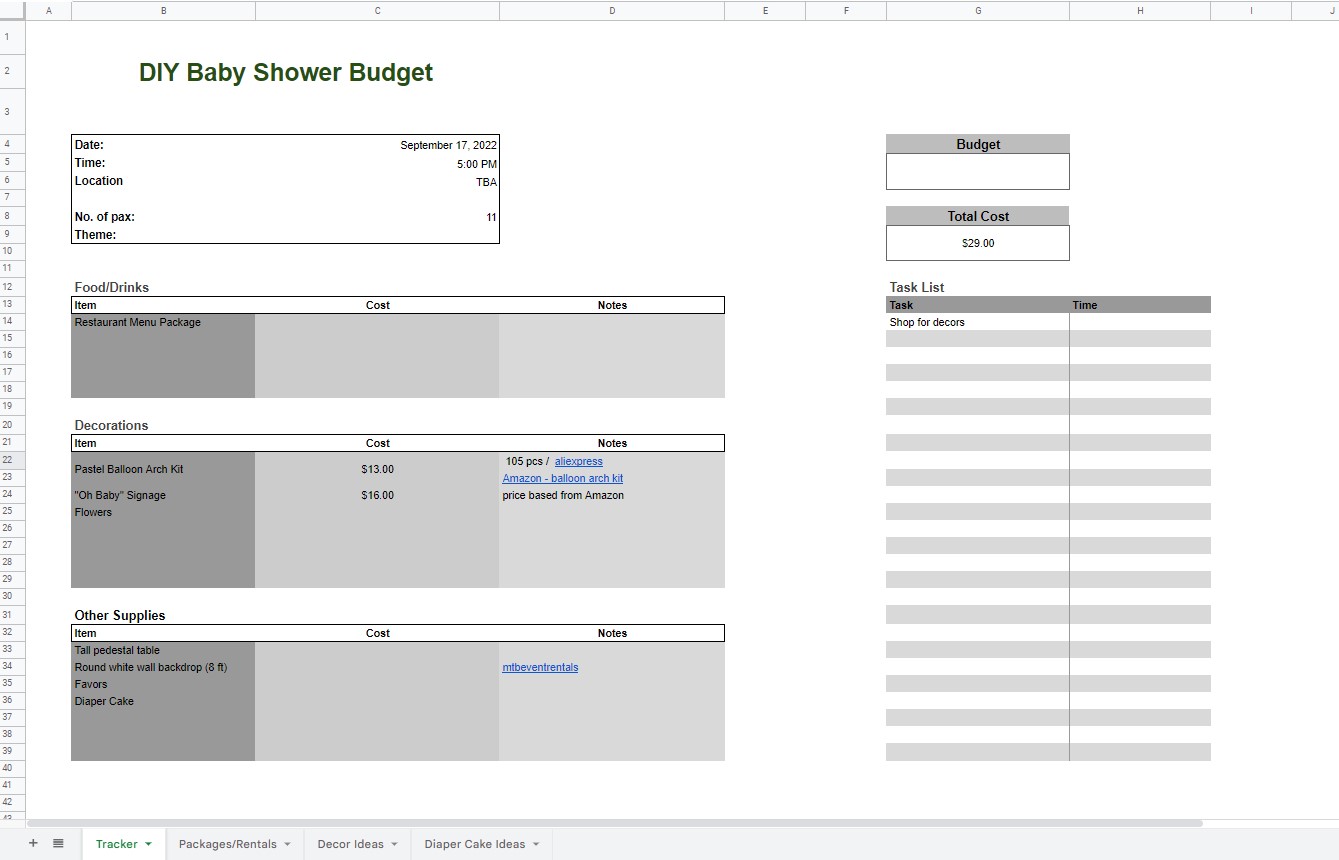Screen dimensions: 1339x860
Task: Select the Tall pedestal table cell
Action: pos(163,650)
